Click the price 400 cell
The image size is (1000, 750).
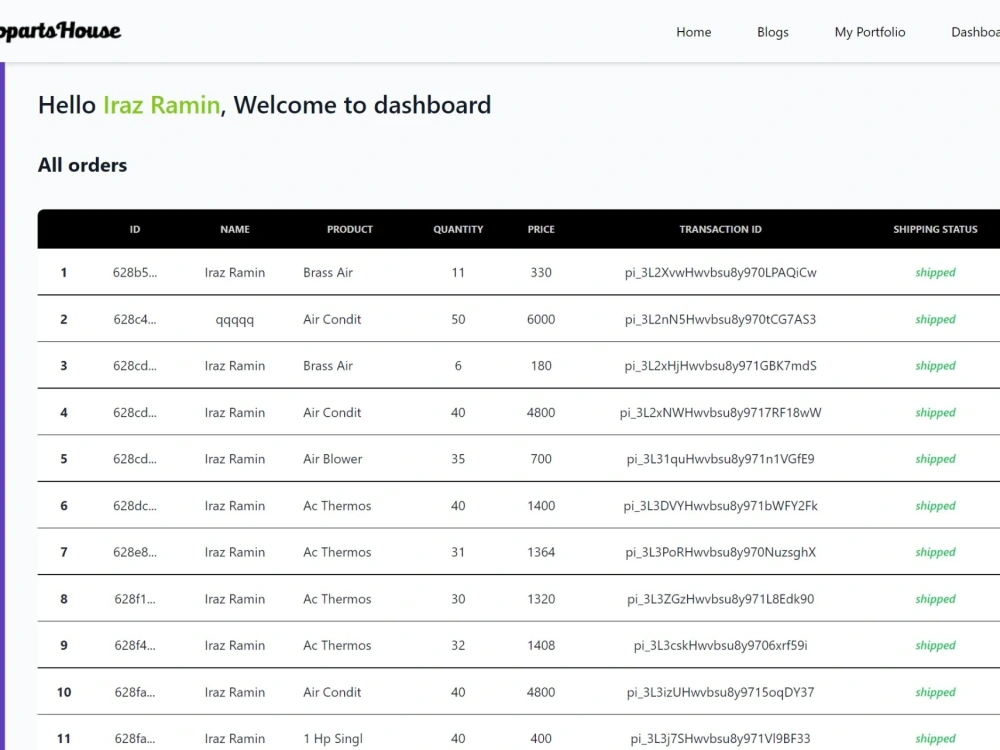tap(541, 739)
